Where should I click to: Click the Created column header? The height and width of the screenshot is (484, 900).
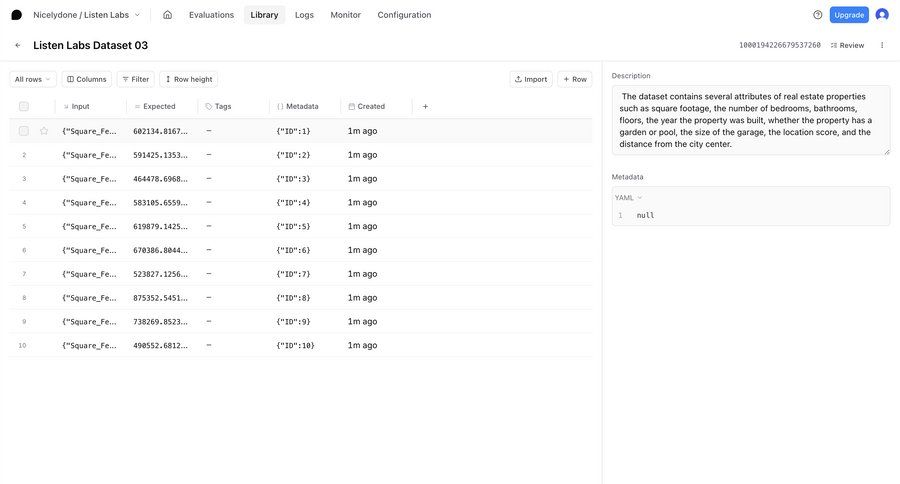[371, 106]
